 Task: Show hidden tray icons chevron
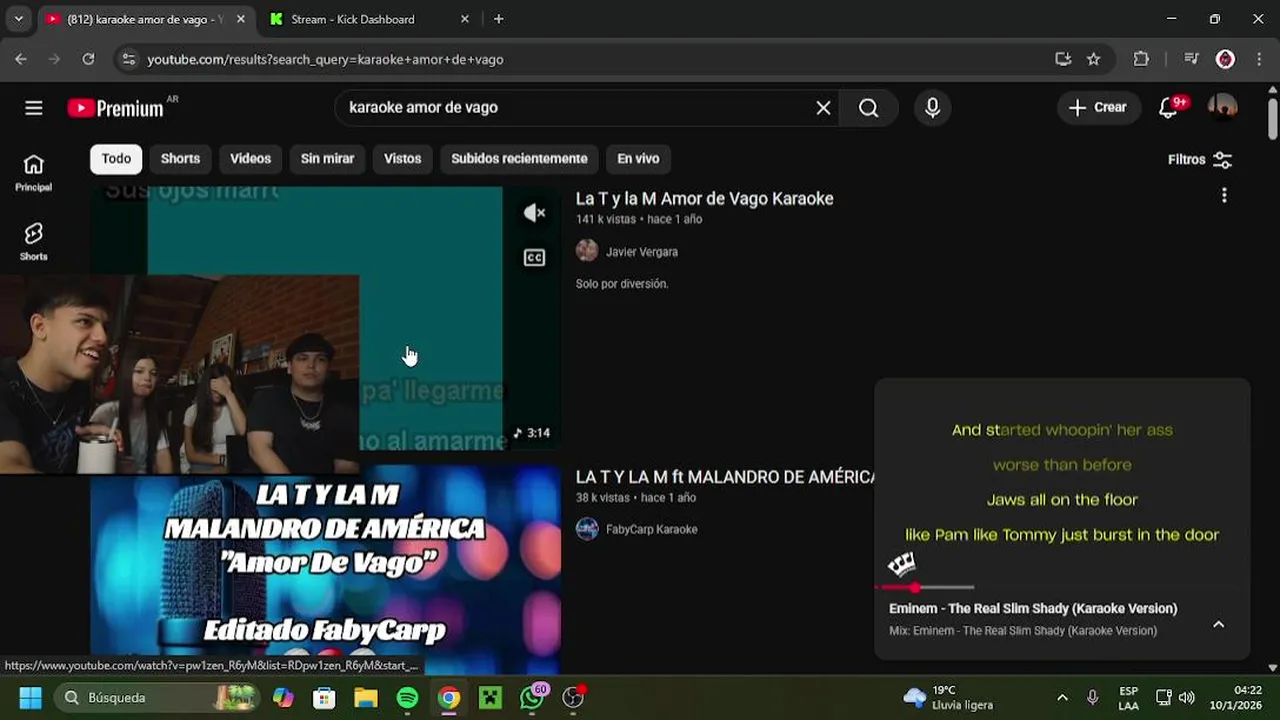(x=1062, y=697)
